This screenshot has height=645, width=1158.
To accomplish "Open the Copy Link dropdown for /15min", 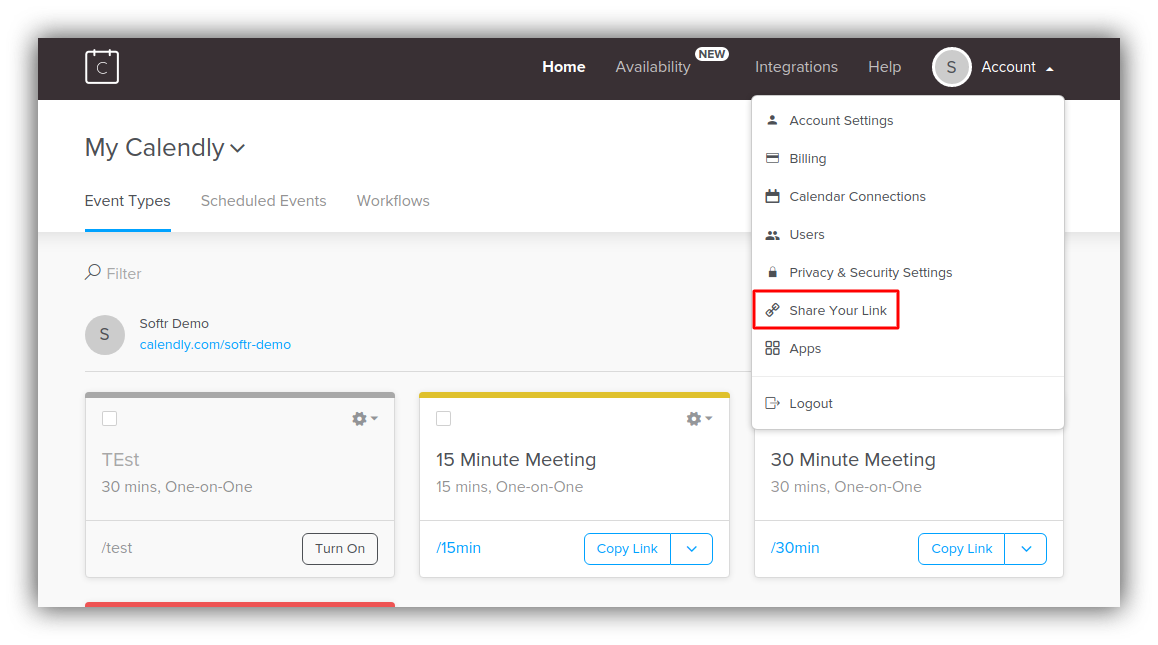I will point(691,549).
